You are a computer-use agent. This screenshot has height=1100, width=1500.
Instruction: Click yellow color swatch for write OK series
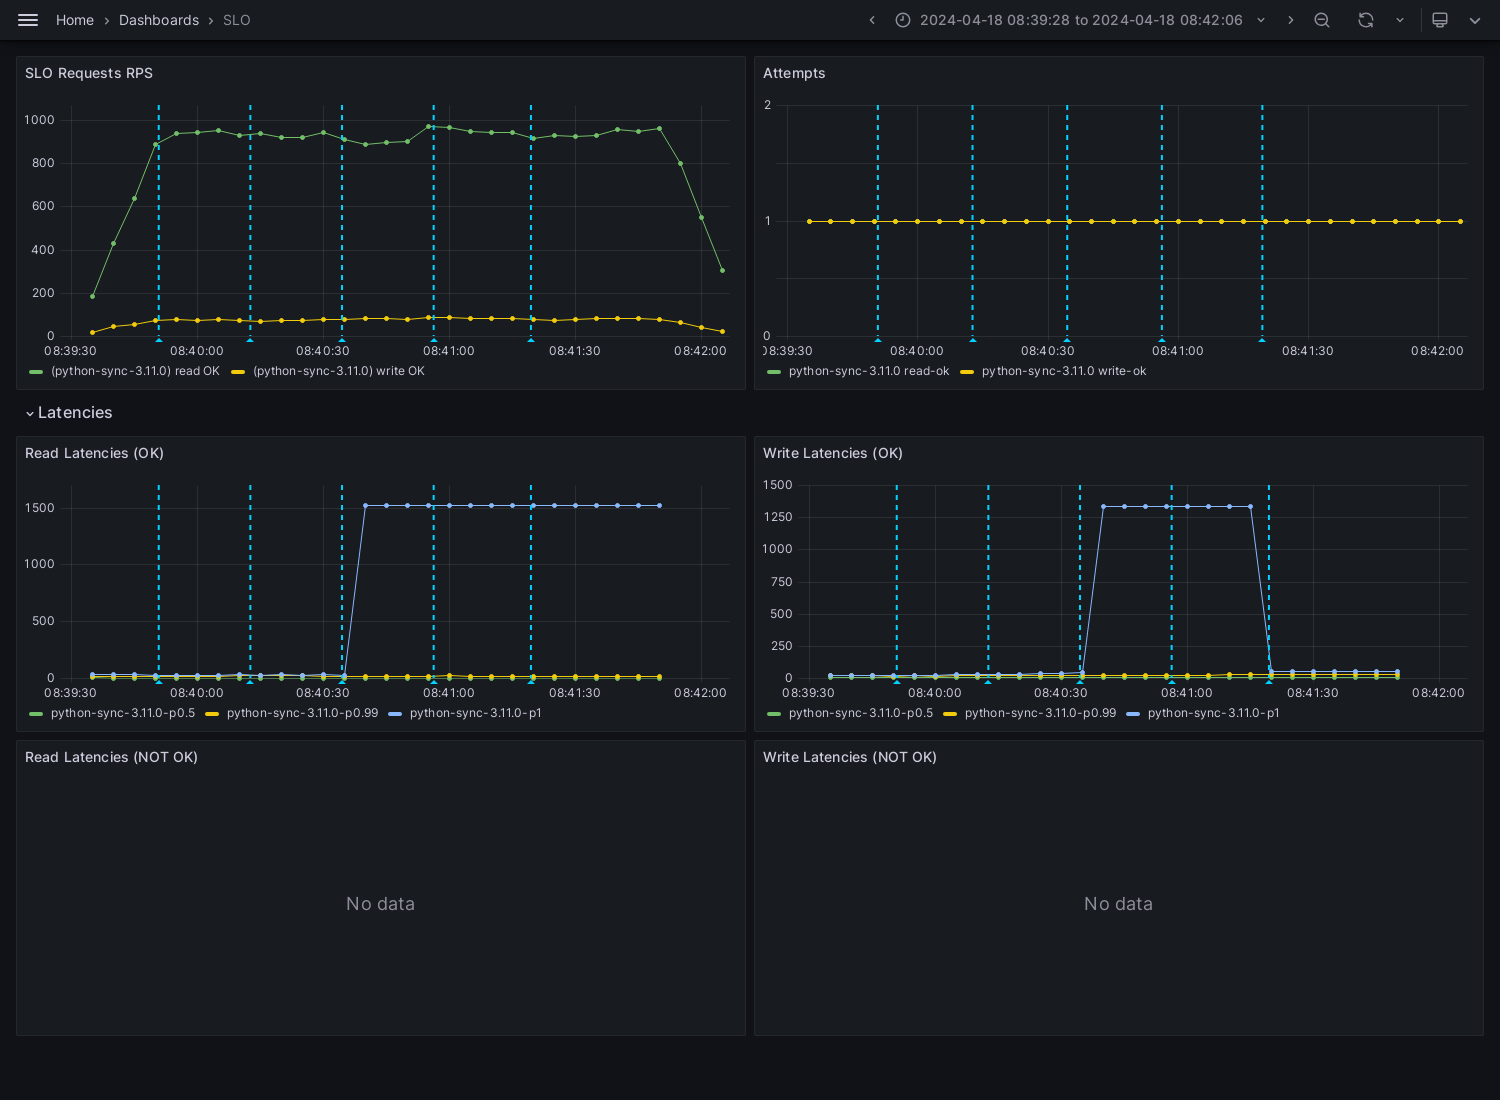pyautogui.click(x=238, y=372)
